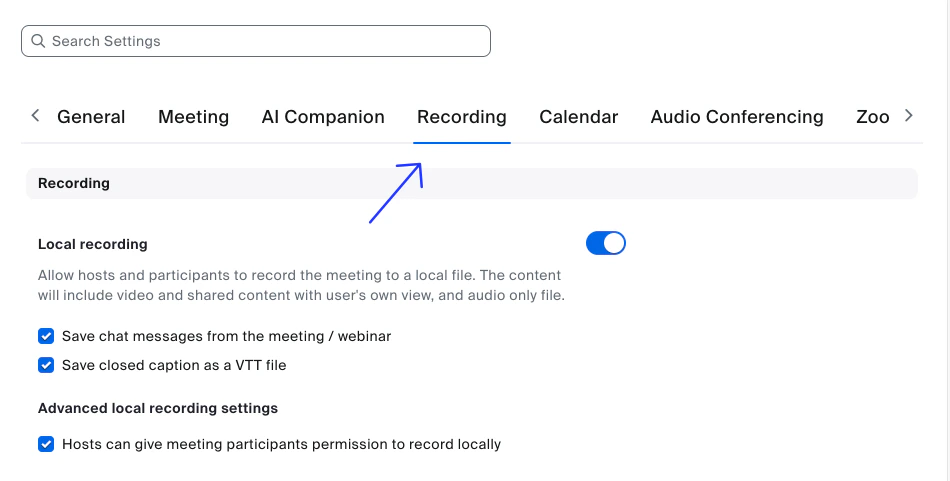
Task: Switch to the Meeting tab
Action: (193, 117)
